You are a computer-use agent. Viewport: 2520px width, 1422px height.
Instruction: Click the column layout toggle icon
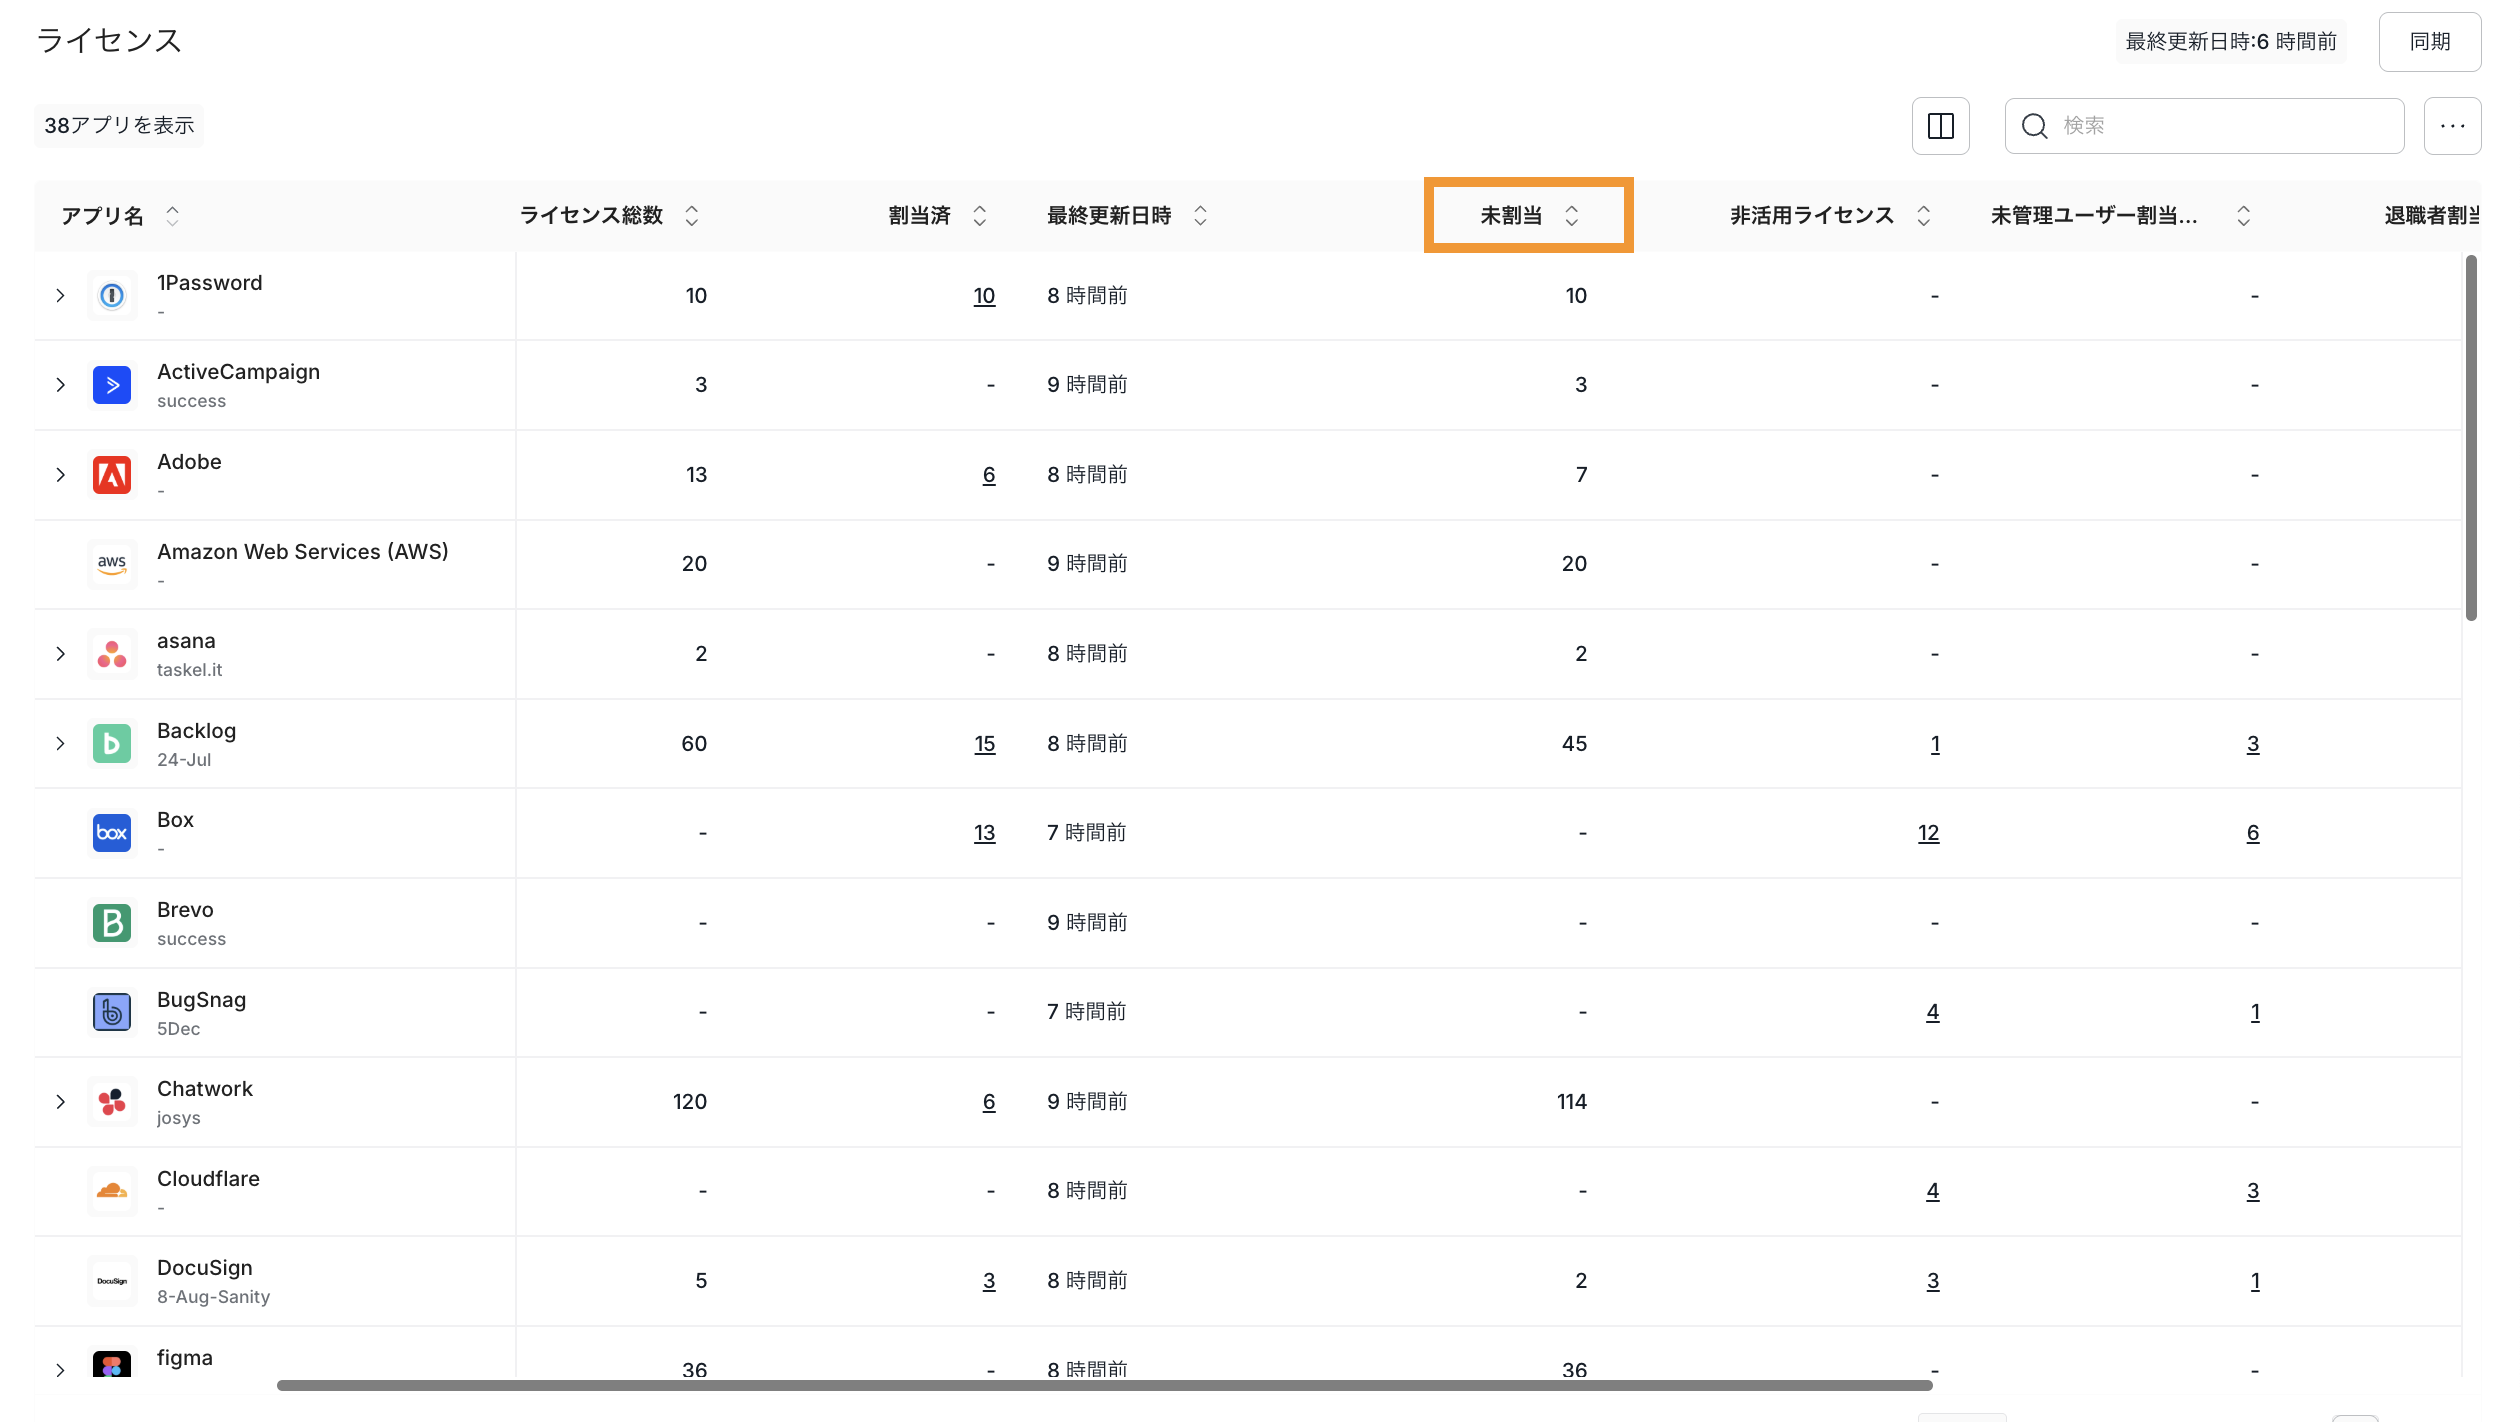1940,126
